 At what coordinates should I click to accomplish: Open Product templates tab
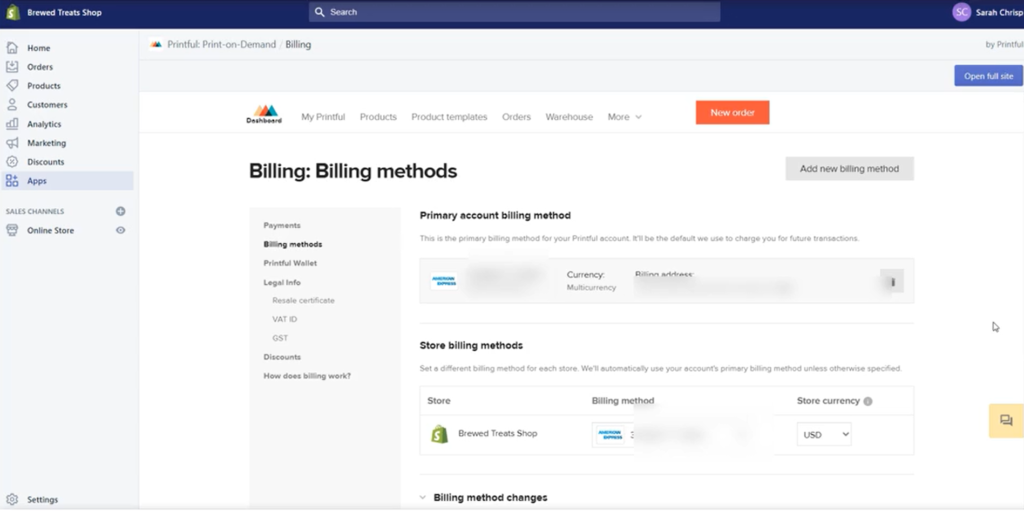coord(449,117)
